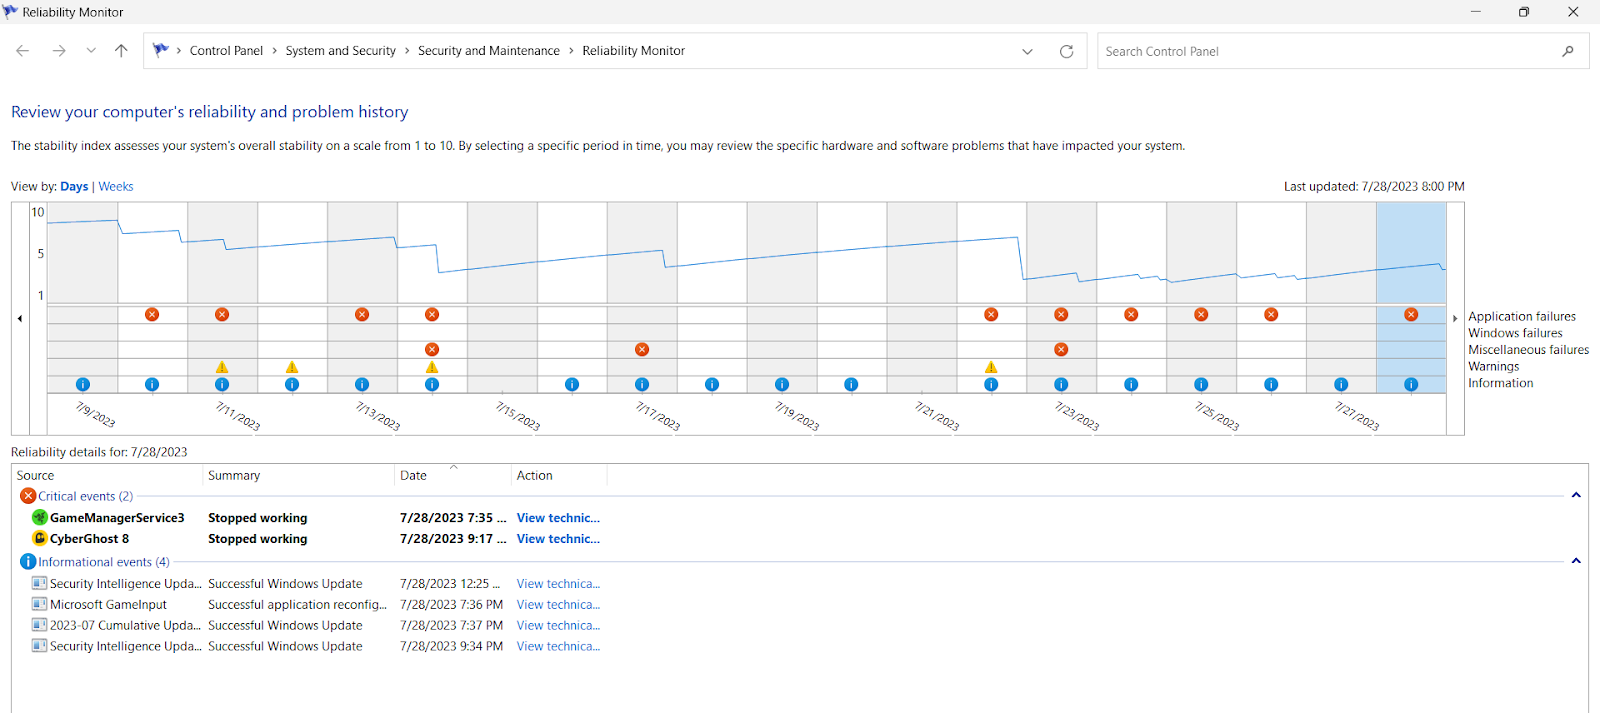Click the GameManagerService3 application icon
Viewport: 1600px width, 713px height.
coord(39,518)
